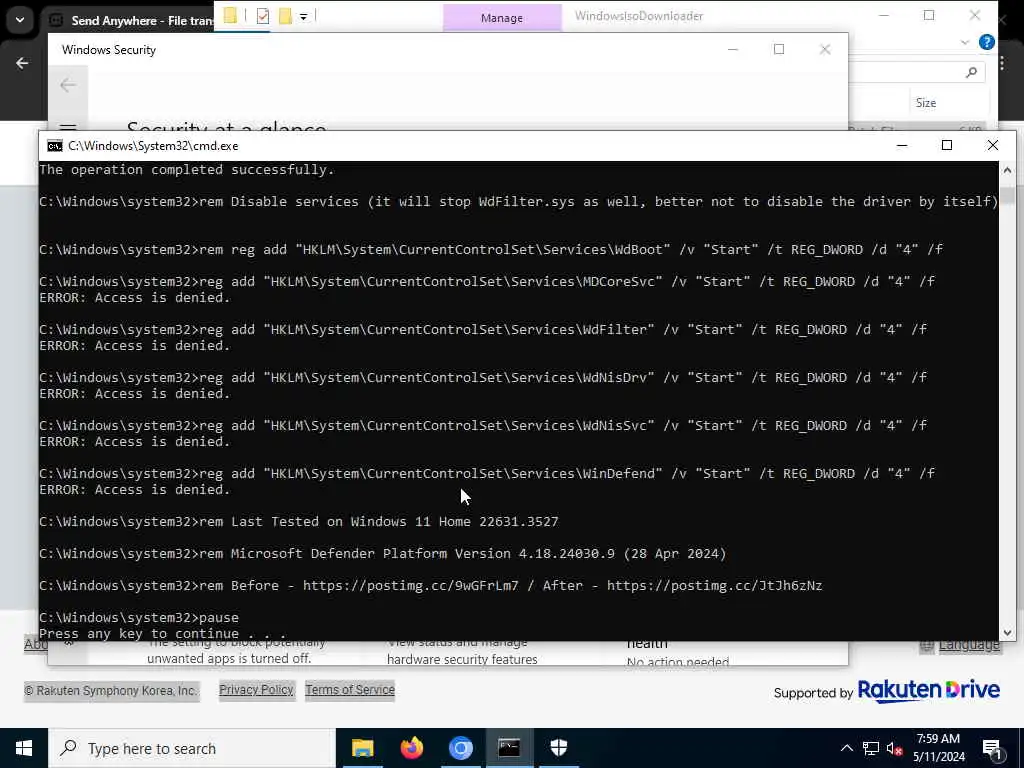This screenshot has width=1024, height=768.
Task: Open File Explorer from the taskbar
Action: [x=362, y=748]
